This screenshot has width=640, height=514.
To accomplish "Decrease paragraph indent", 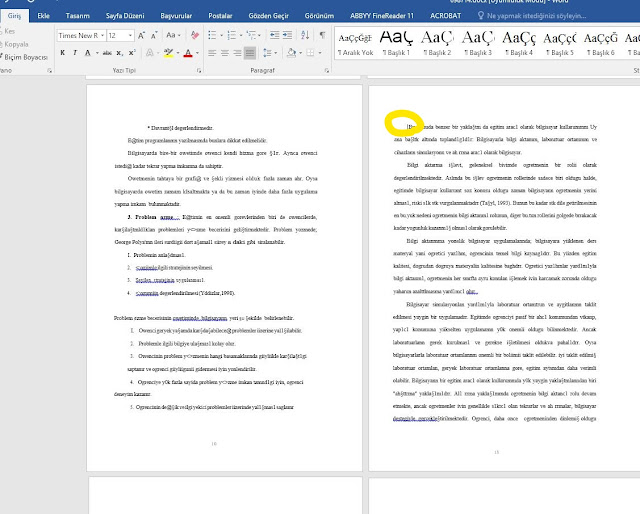I will (x=274, y=35).
